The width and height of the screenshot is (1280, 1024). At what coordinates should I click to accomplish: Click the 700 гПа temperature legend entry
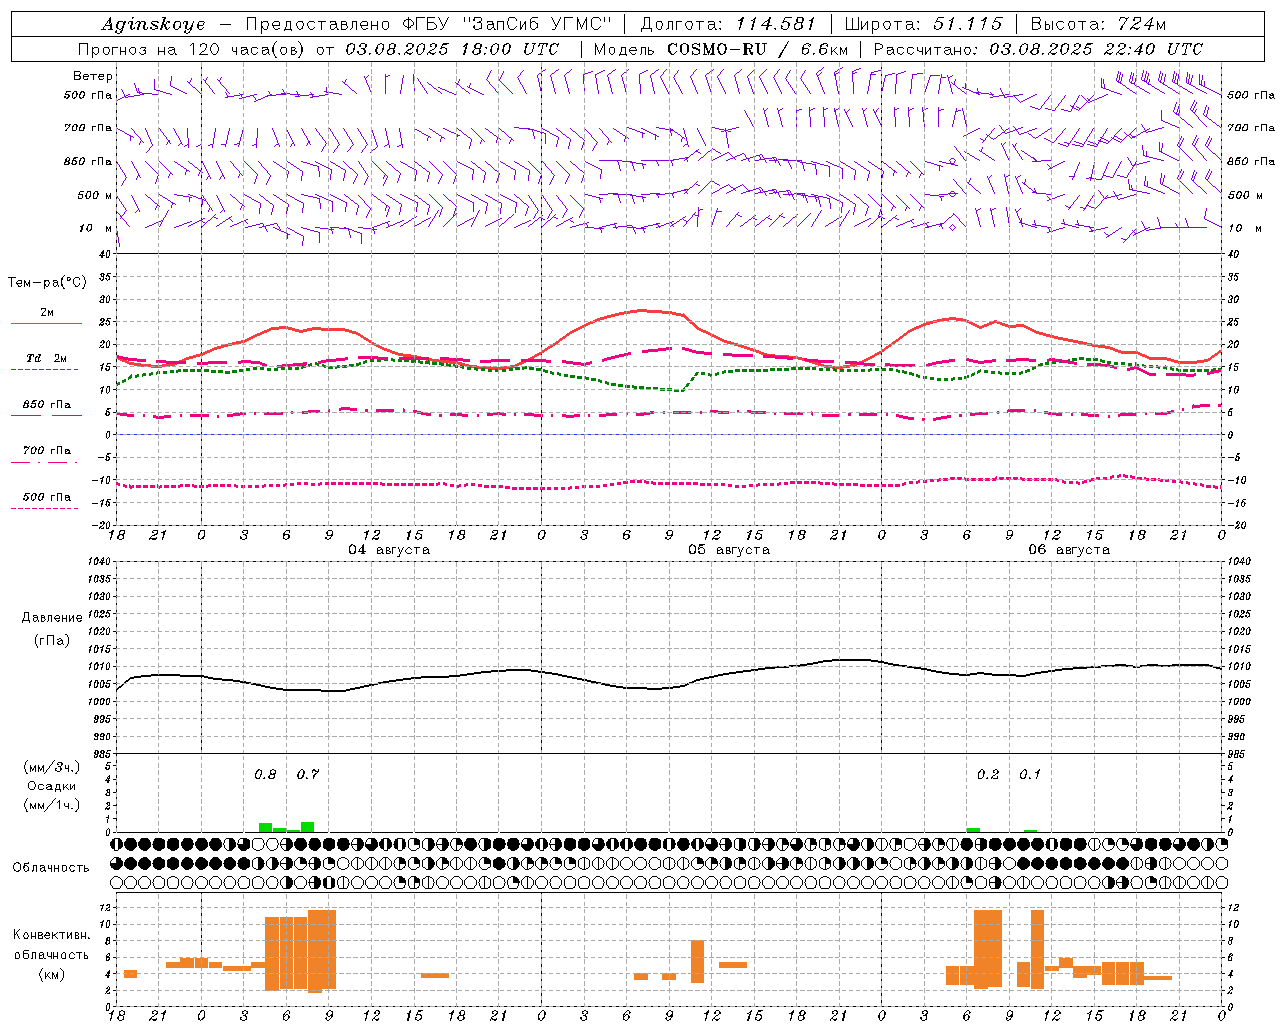point(46,450)
